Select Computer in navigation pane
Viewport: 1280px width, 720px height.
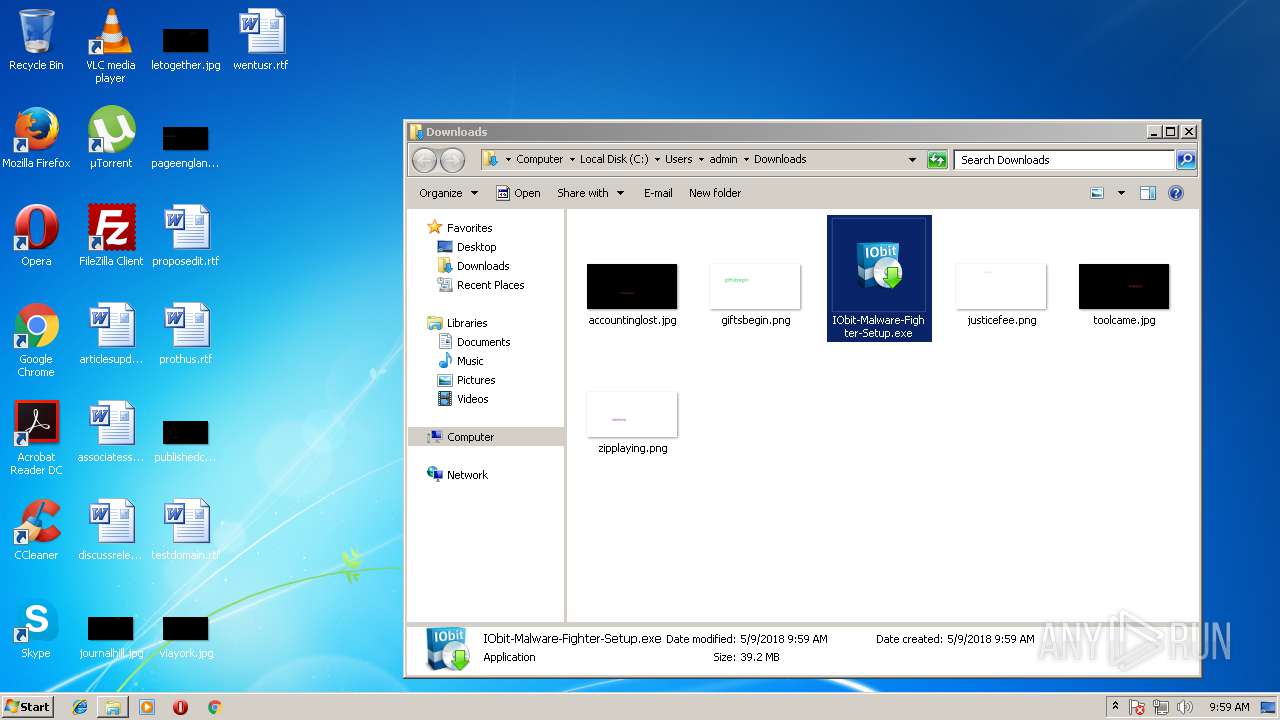tap(486, 437)
